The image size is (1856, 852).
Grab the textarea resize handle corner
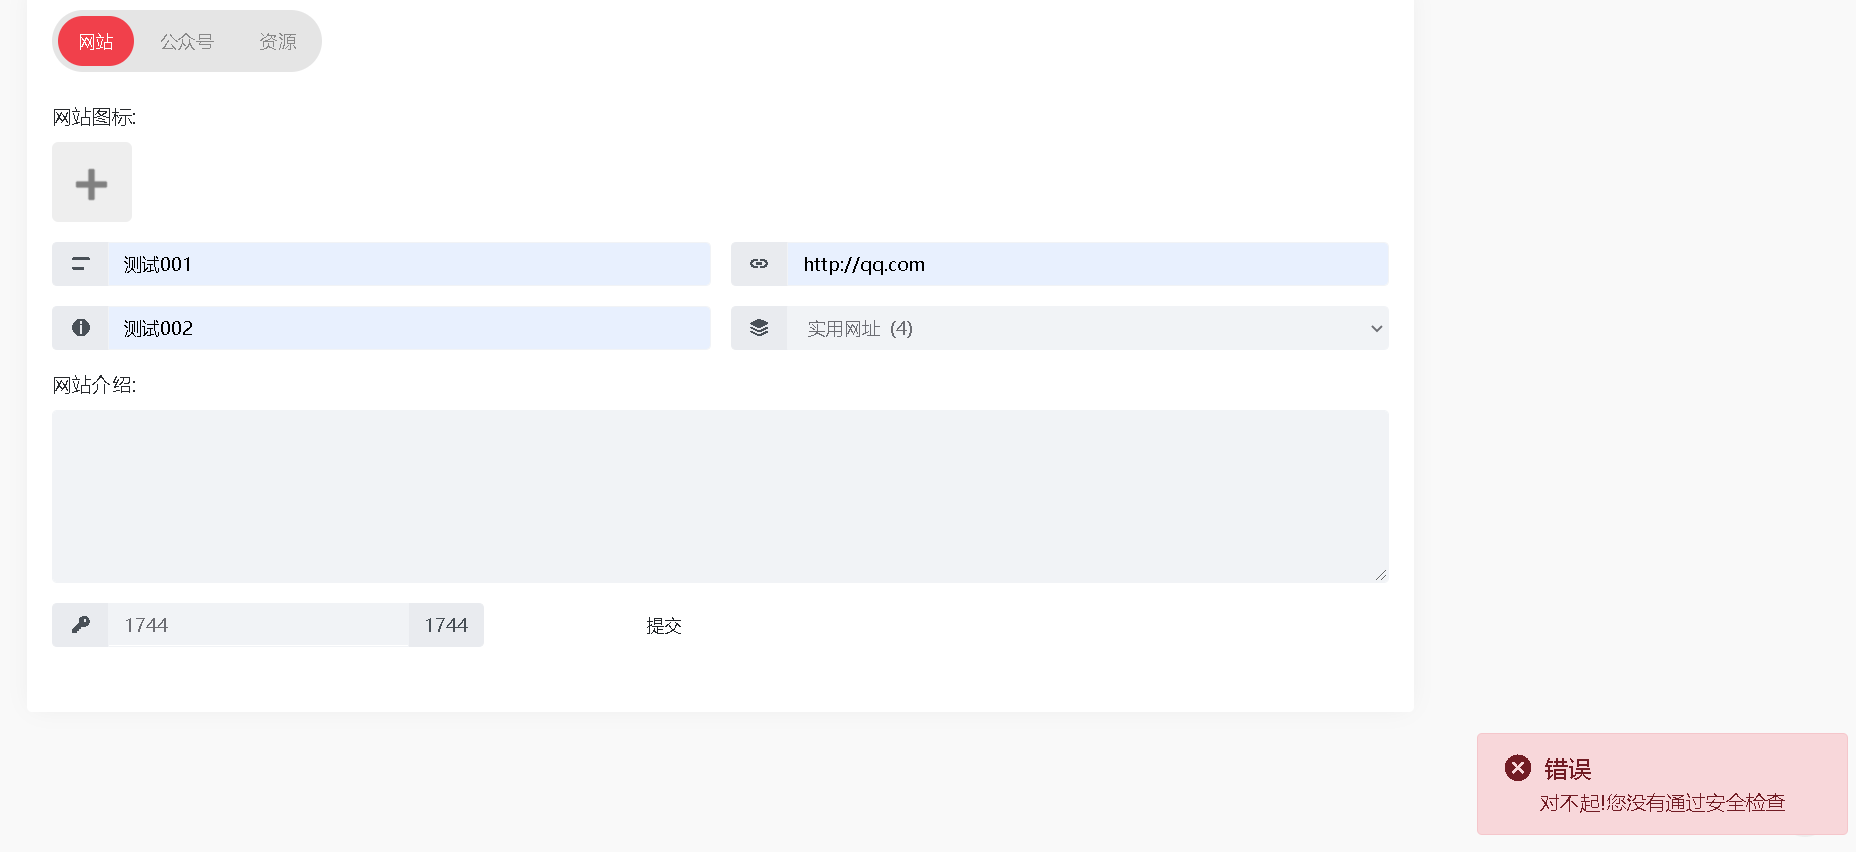coord(1381,575)
